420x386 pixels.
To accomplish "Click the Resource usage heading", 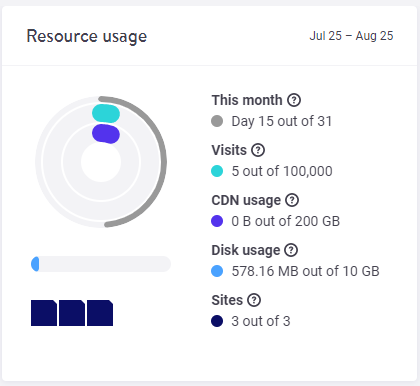I will tap(87, 36).
